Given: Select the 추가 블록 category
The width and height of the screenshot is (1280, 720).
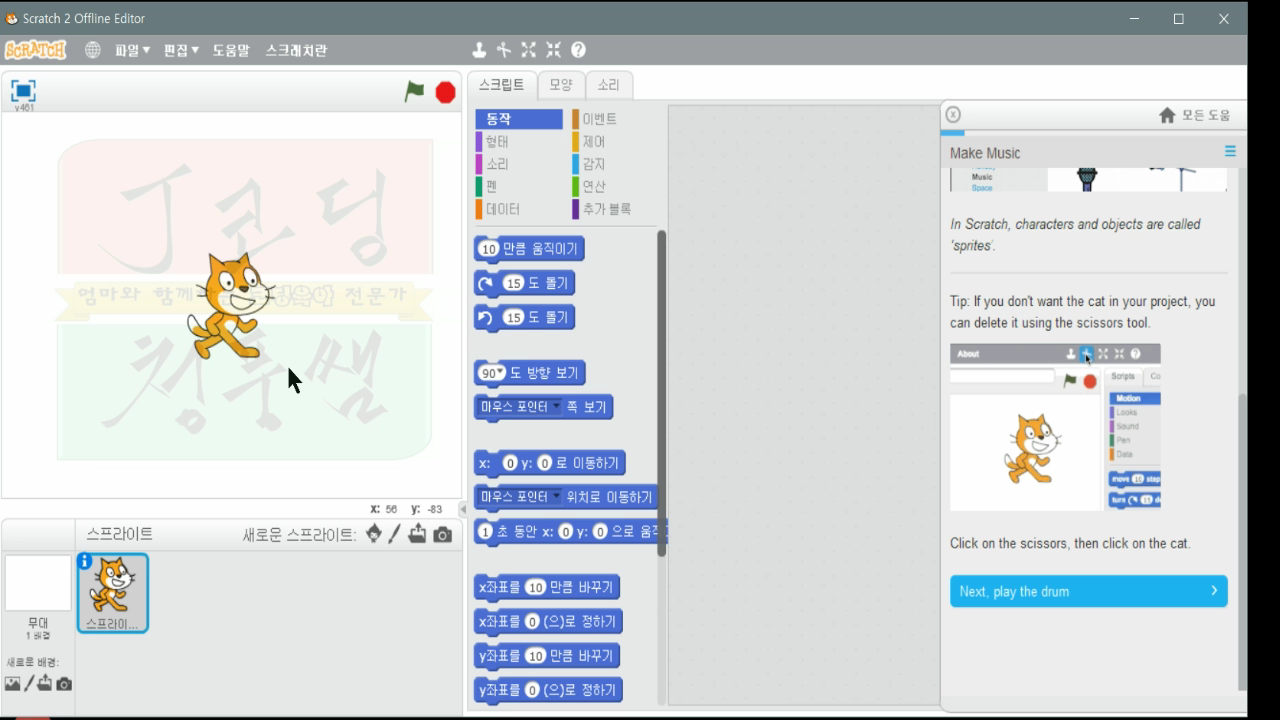Looking at the screenshot, I should coord(614,209).
